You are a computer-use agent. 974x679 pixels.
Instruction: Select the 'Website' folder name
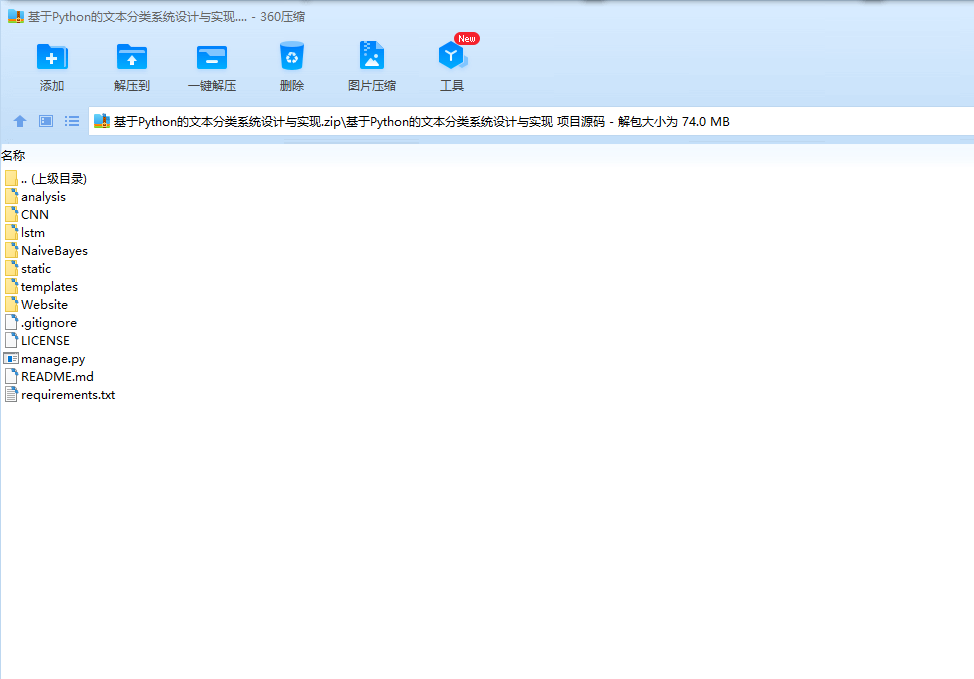coord(44,304)
